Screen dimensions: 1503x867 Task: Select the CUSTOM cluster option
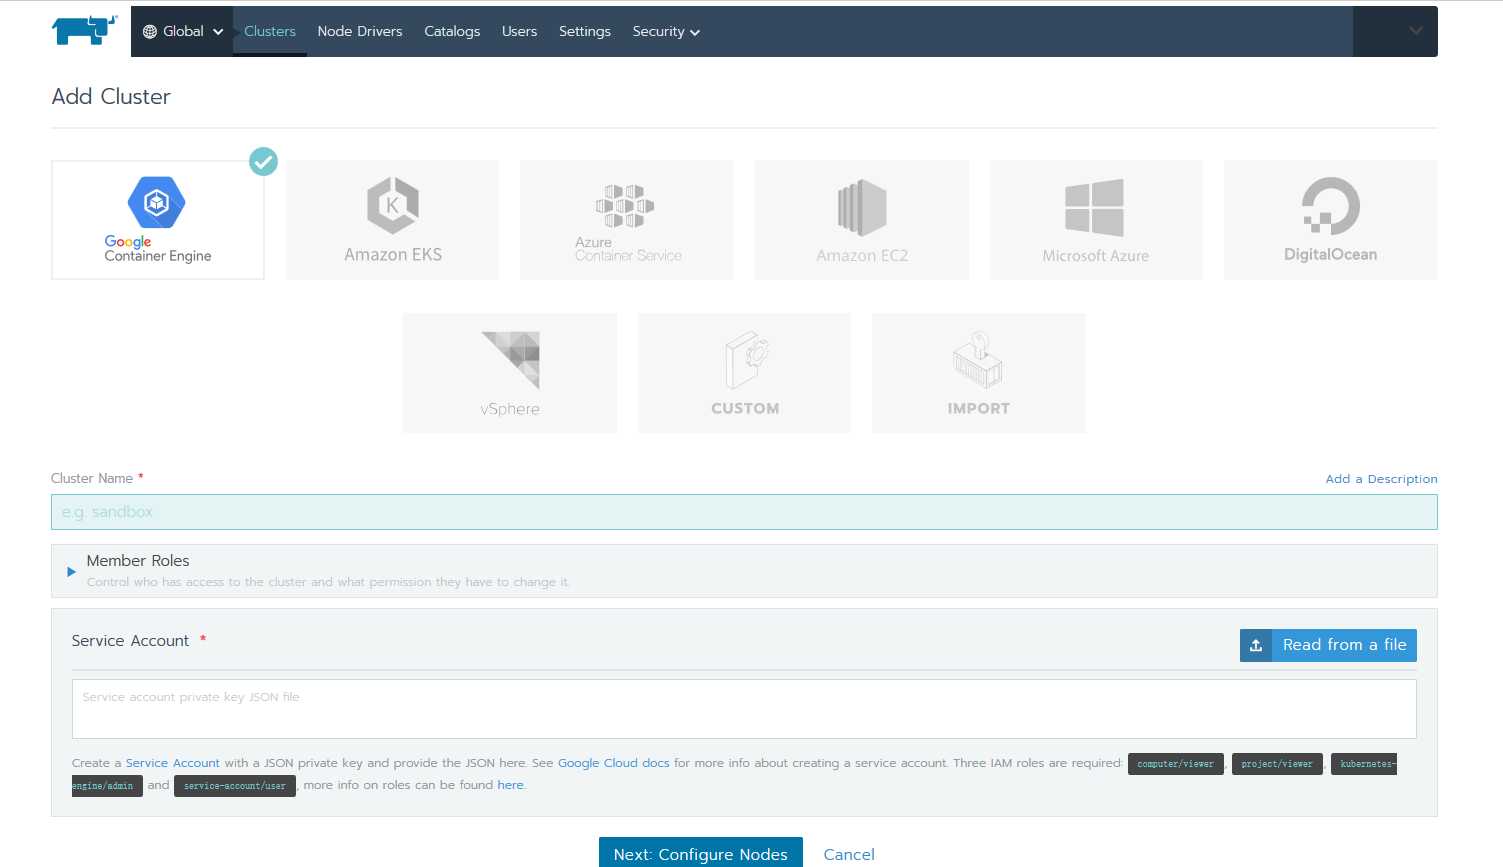[744, 373]
